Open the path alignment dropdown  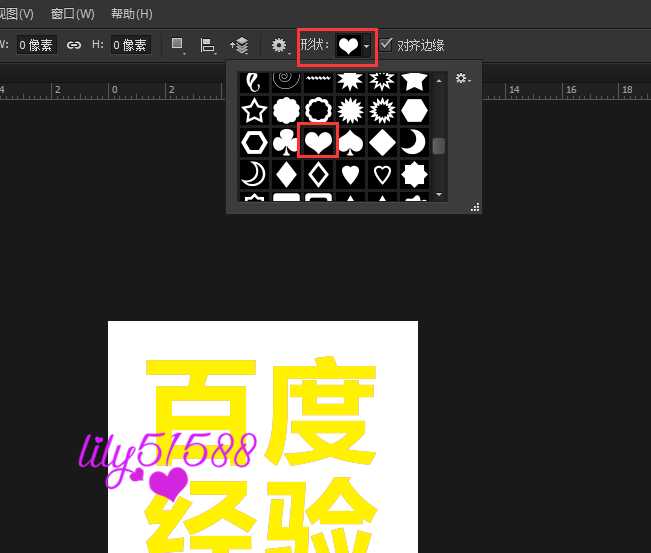(208, 45)
